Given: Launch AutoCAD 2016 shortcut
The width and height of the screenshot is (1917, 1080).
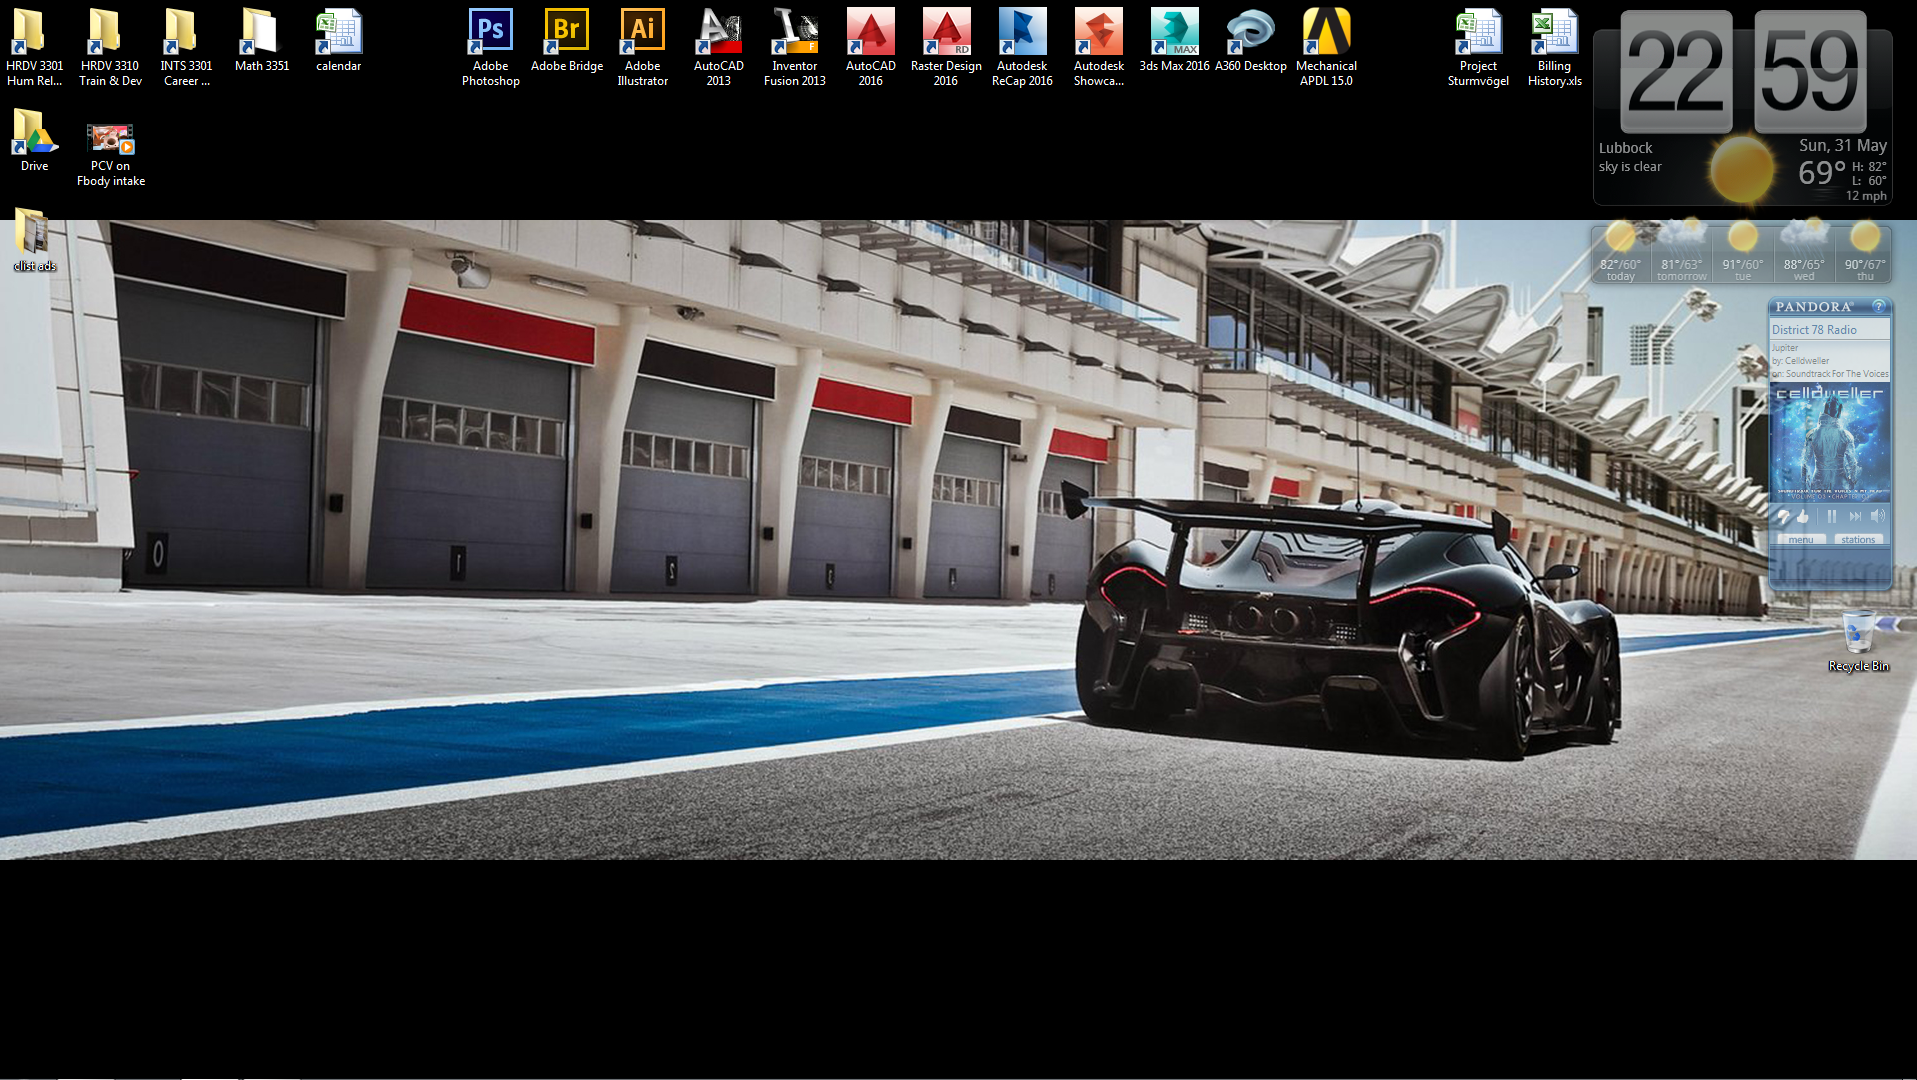Looking at the screenshot, I should click(x=870, y=47).
